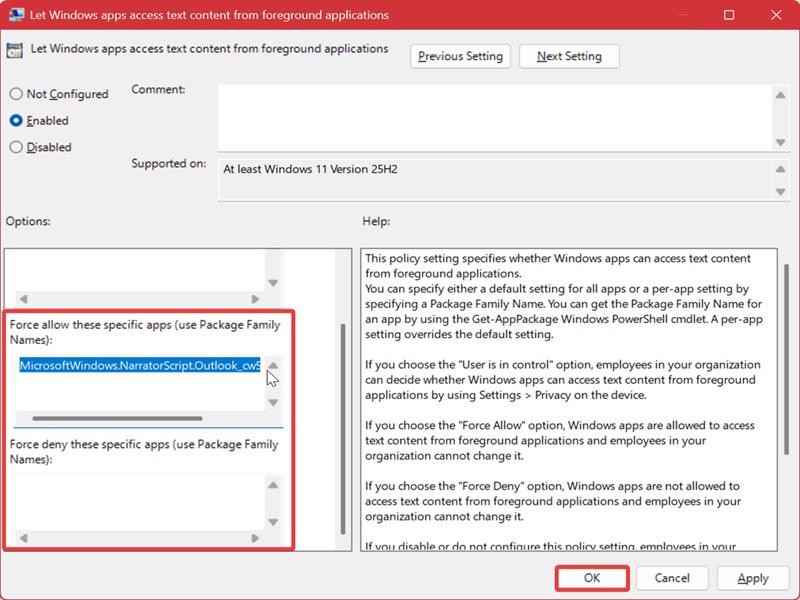Click the Force allow box horizontal scrollbar thumb

[x=117, y=418]
